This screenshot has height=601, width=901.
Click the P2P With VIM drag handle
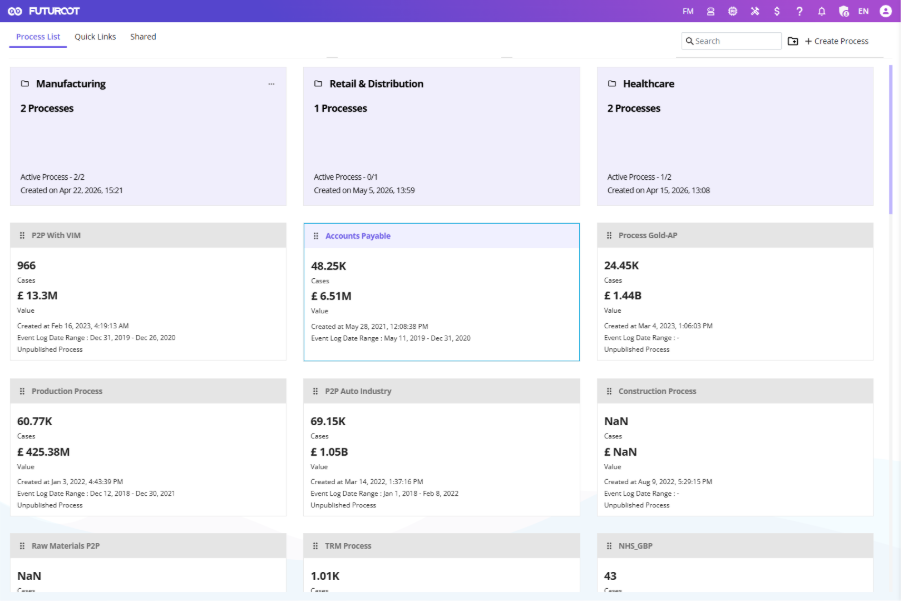22,236
